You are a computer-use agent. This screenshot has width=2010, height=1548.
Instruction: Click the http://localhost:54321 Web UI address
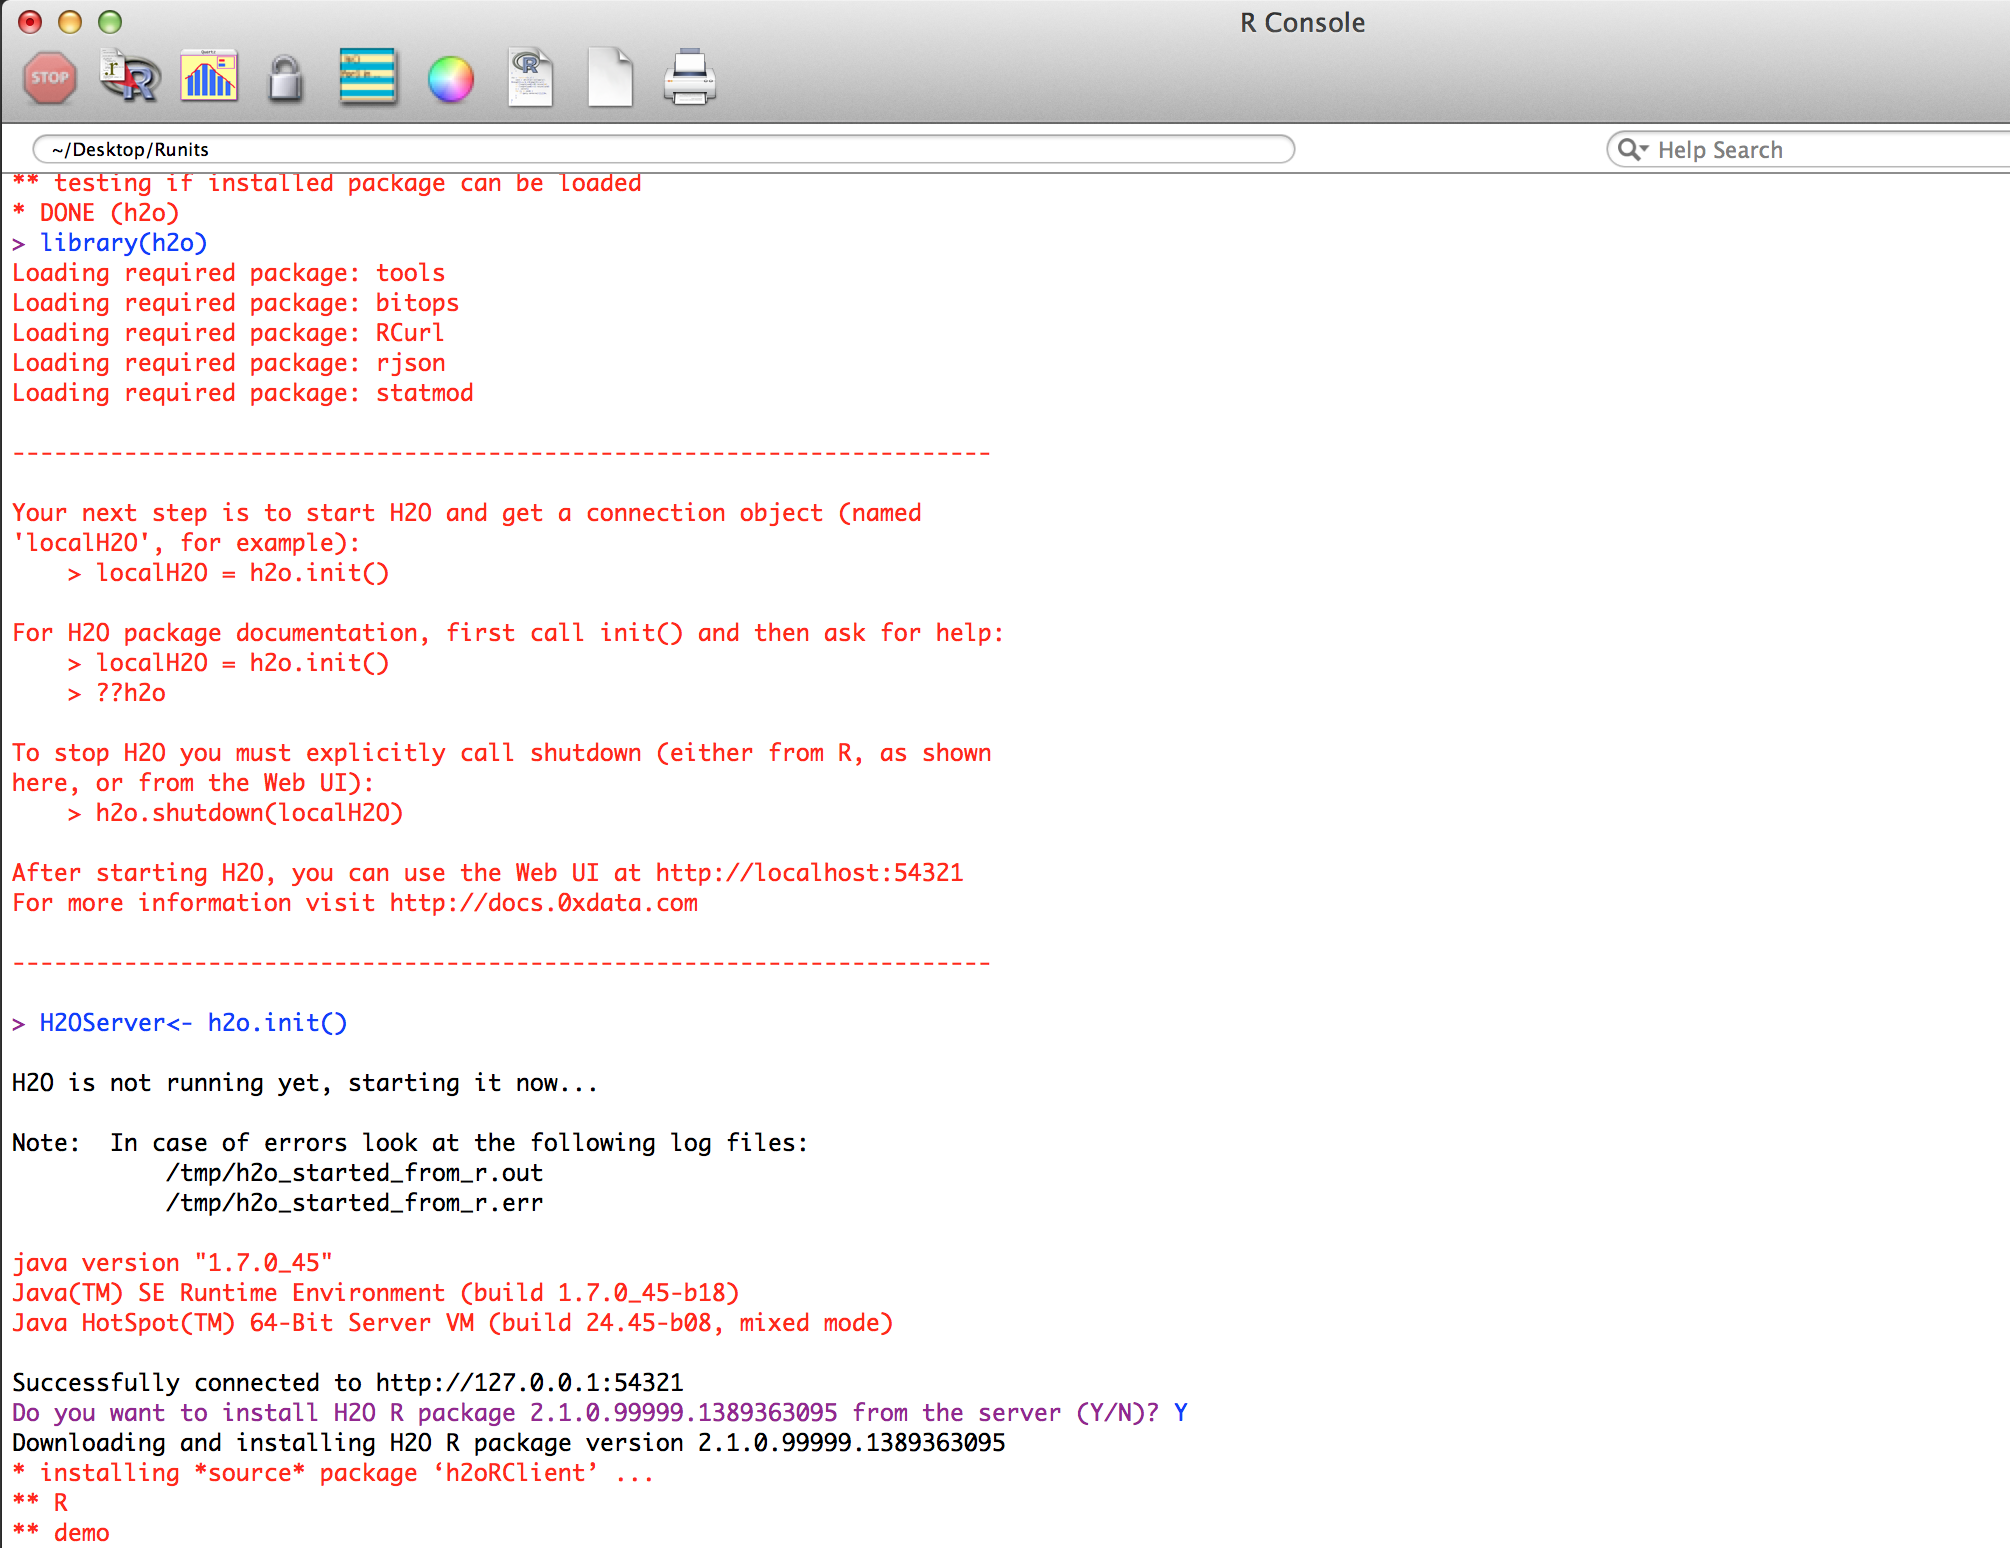808,872
